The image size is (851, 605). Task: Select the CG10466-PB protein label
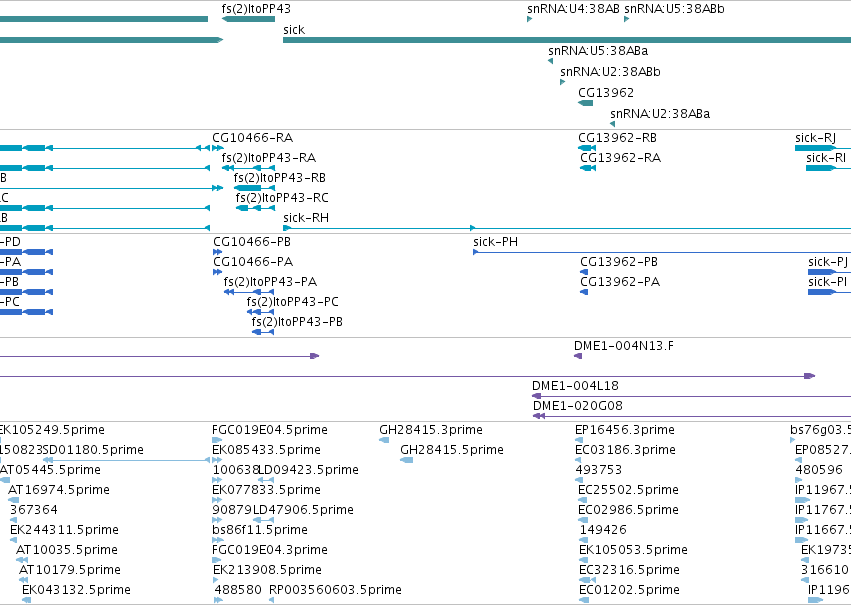(x=252, y=241)
